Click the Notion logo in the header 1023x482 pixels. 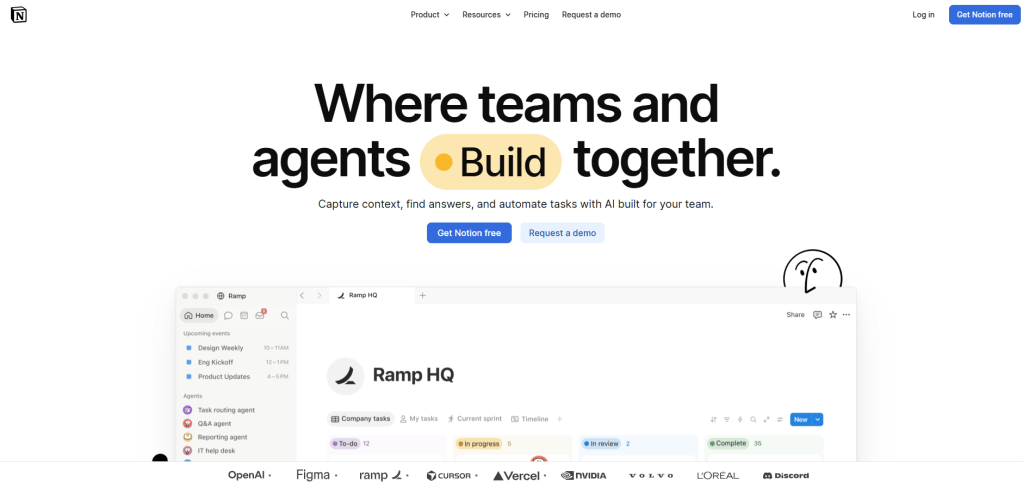click(x=19, y=15)
